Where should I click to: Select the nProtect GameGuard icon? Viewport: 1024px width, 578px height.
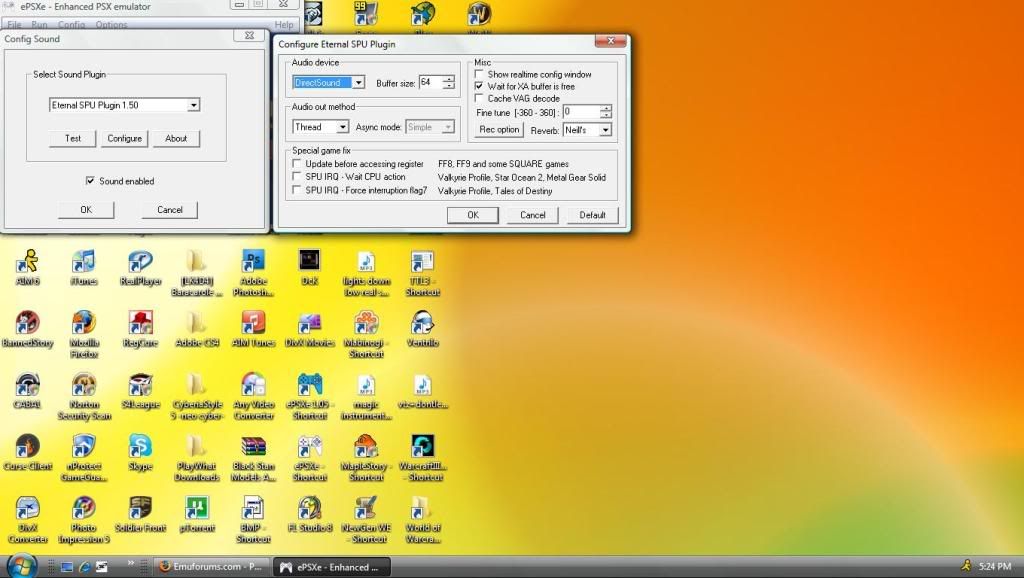tap(84, 457)
